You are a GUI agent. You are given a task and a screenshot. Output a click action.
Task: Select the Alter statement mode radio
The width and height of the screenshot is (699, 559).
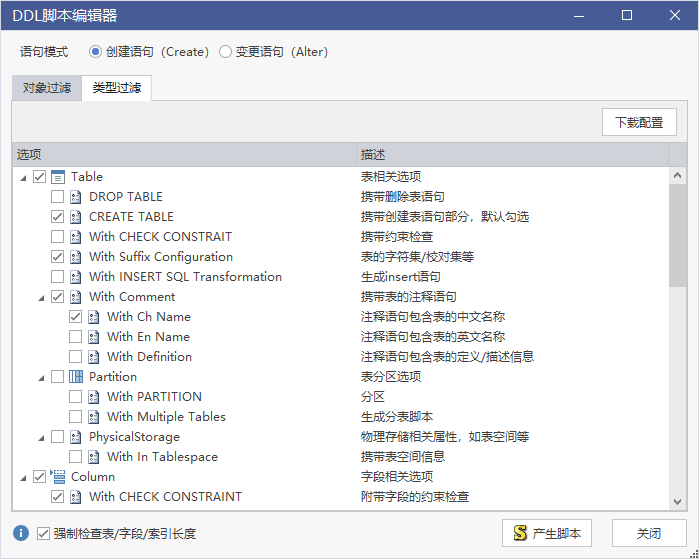pos(225,52)
